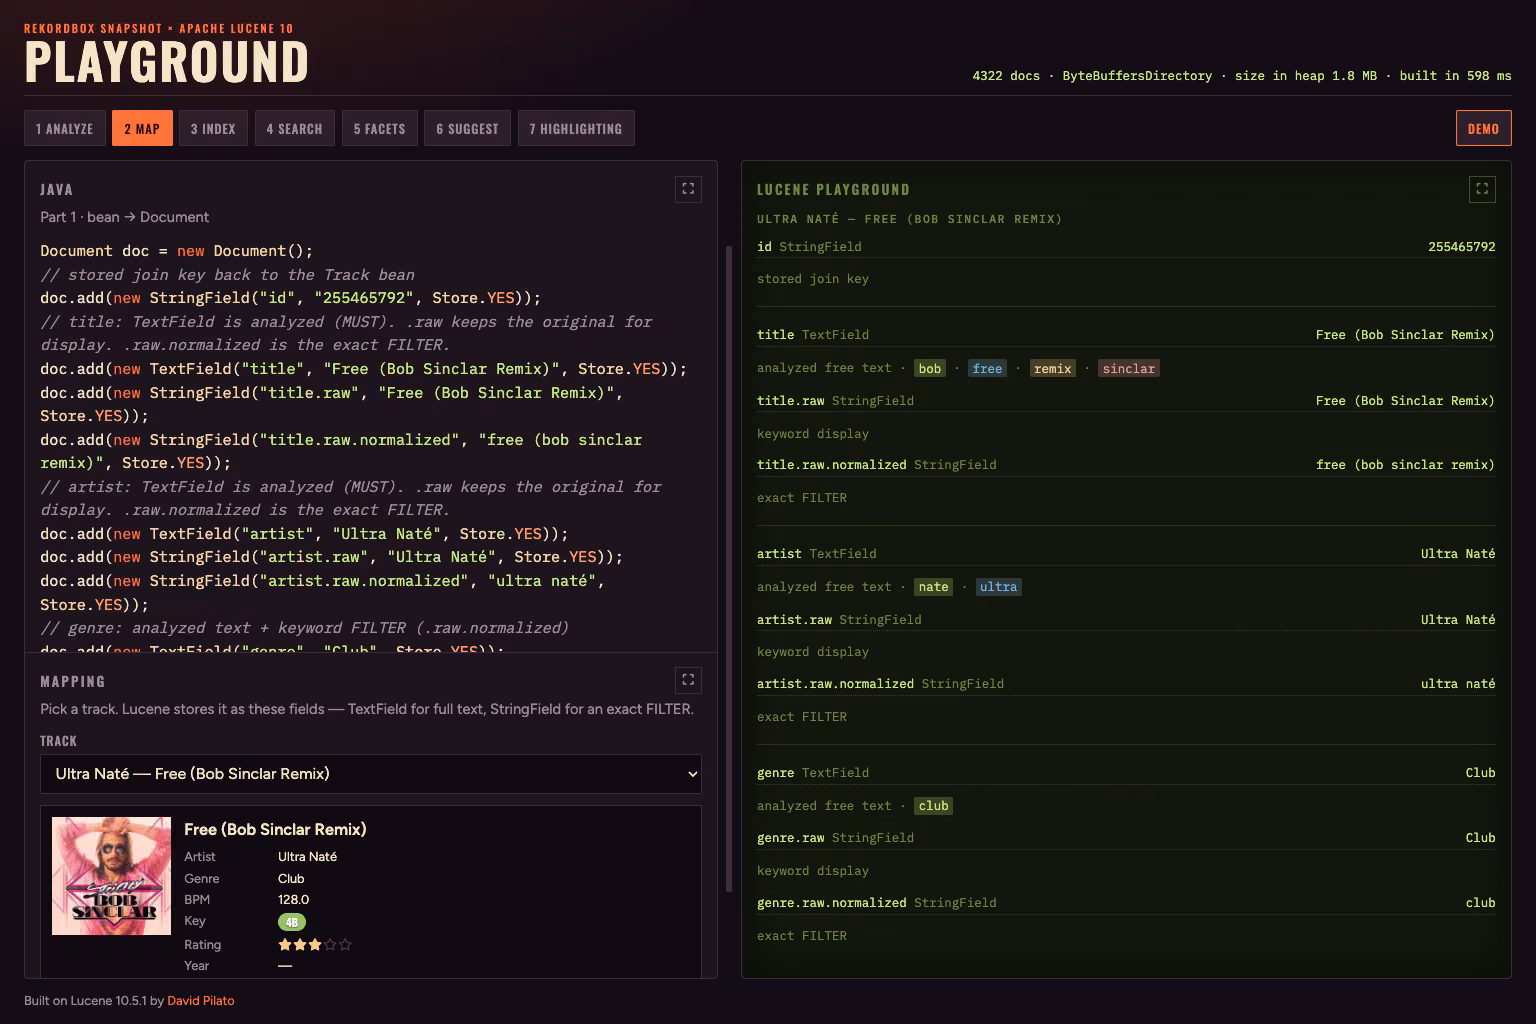Click the PLAYGROUND heading
The image size is (1536, 1024).
coord(166,62)
